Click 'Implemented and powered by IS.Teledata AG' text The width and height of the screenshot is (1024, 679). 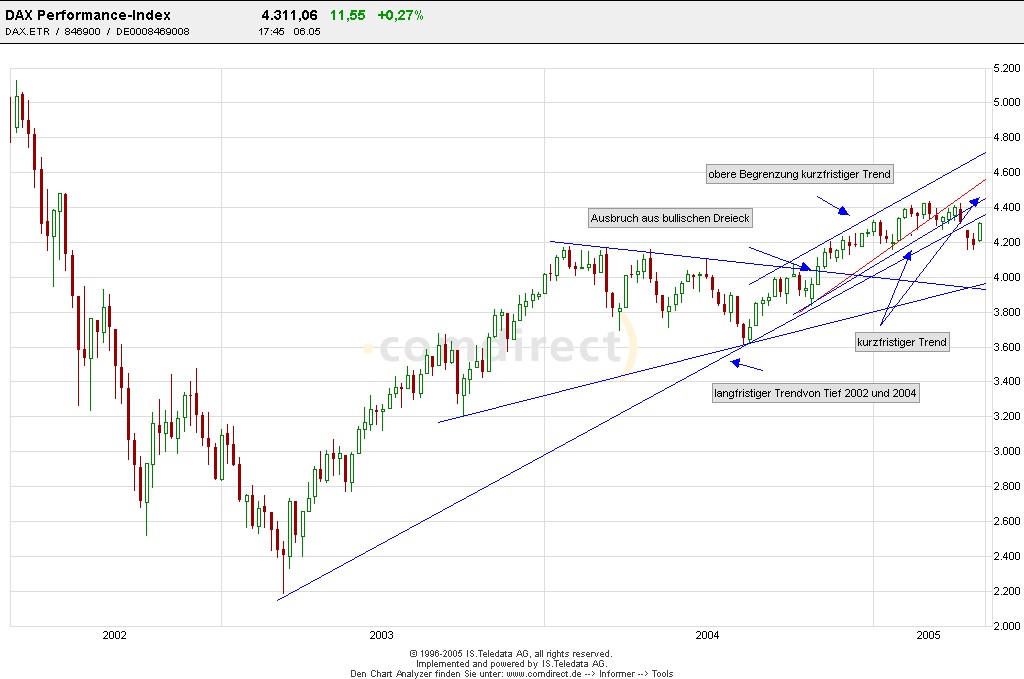[511, 663]
